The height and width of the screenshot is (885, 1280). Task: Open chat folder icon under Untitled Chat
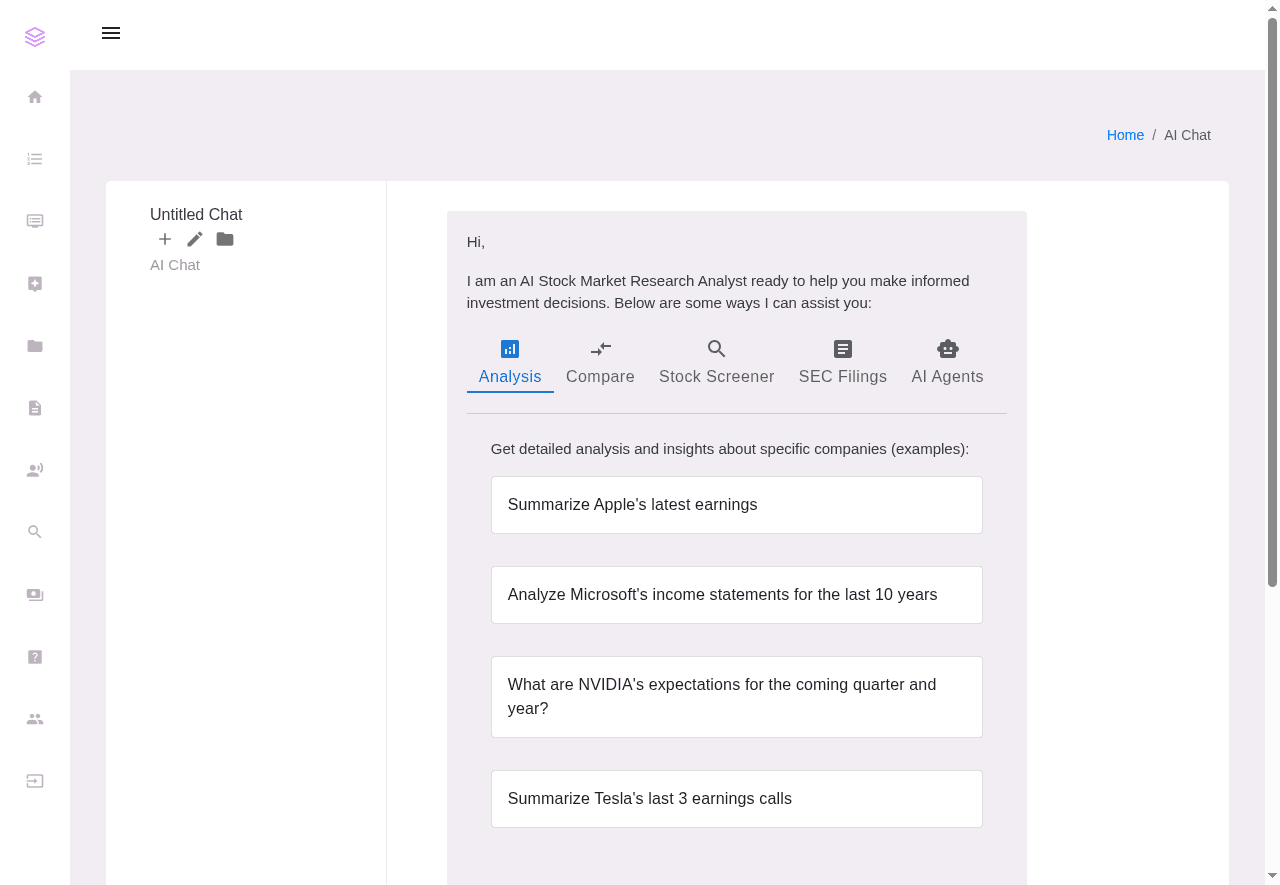point(225,239)
